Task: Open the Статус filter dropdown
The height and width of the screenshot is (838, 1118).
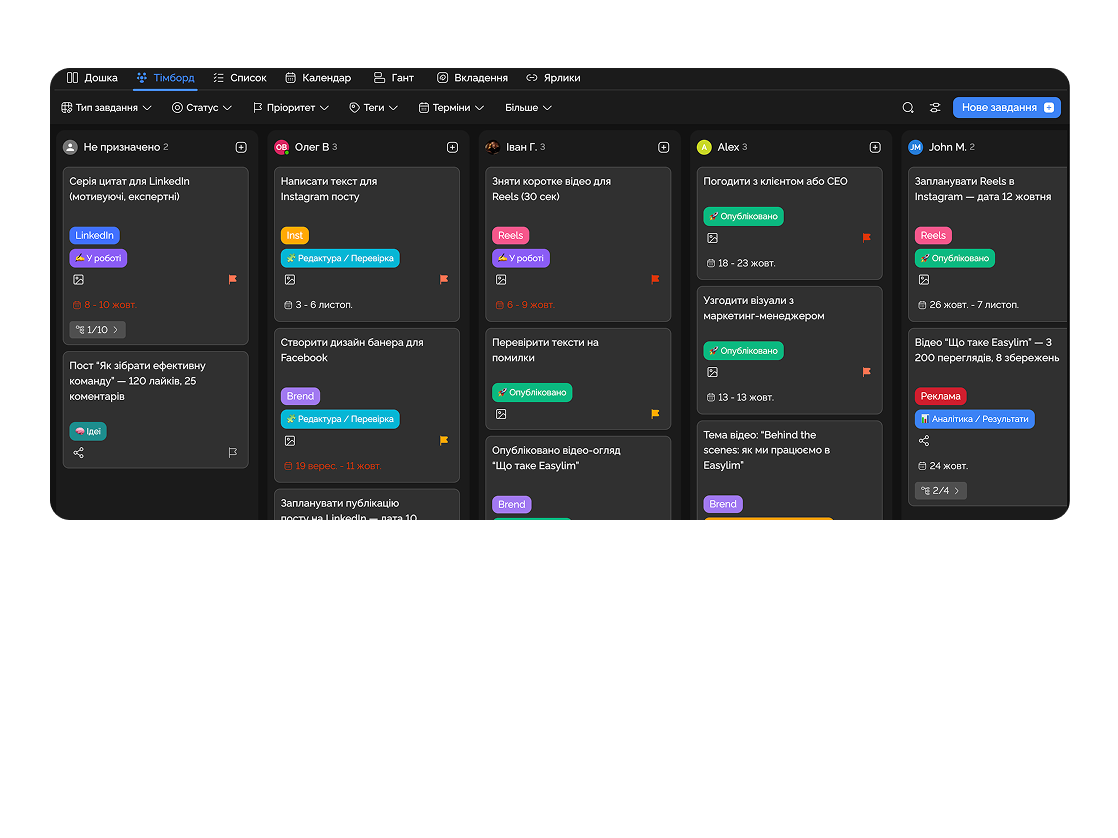Action: coord(202,108)
